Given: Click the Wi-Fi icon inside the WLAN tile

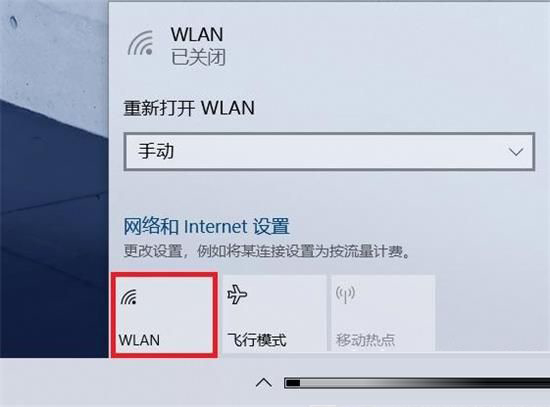Looking at the screenshot, I should pyautogui.click(x=128, y=296).
